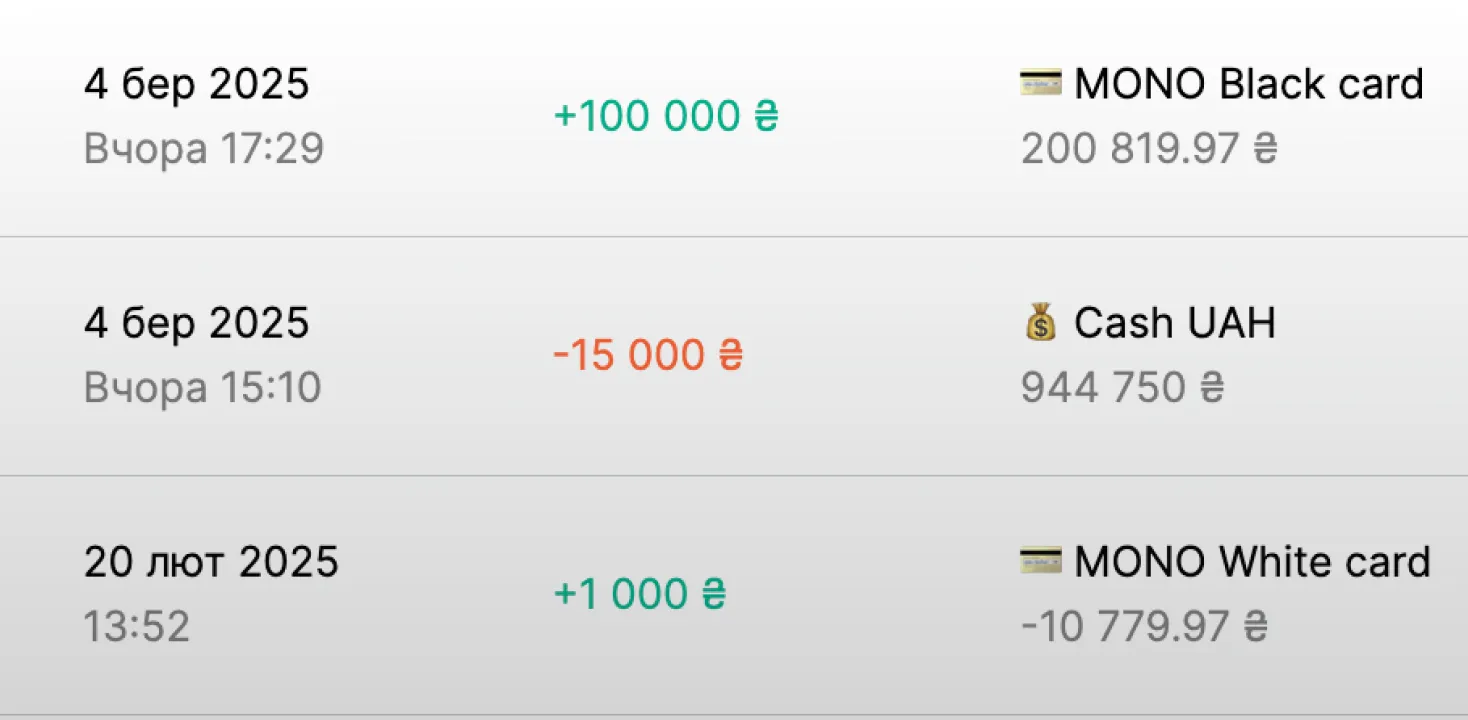Click the MONO White card account label
1468x720 pixels.
[1252, 561]
